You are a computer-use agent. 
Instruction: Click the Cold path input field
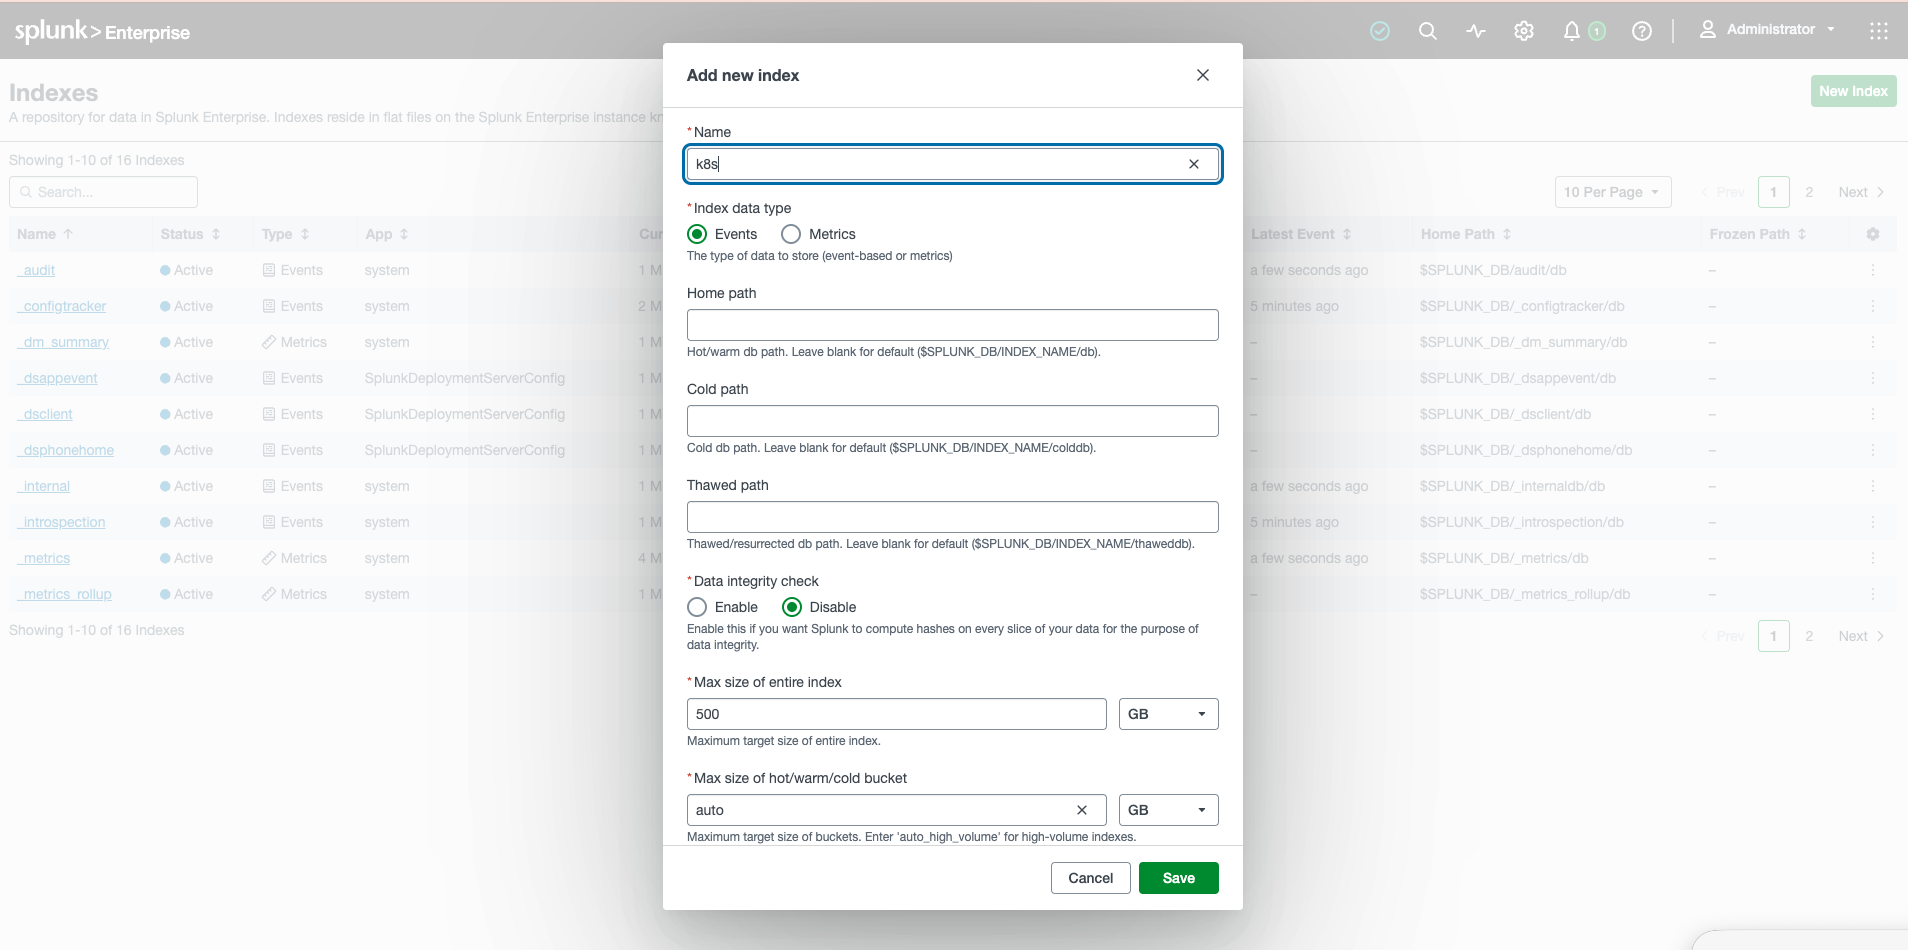953,421
